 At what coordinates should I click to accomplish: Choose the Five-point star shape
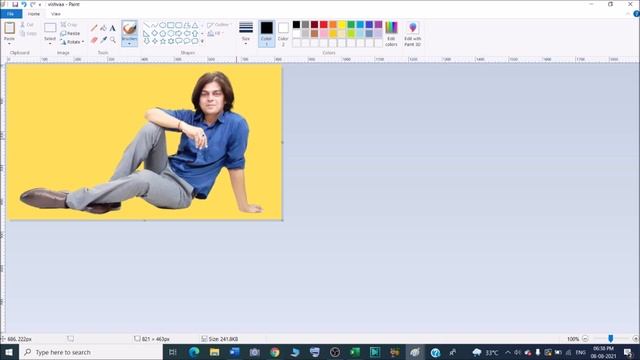coord(162,41)
